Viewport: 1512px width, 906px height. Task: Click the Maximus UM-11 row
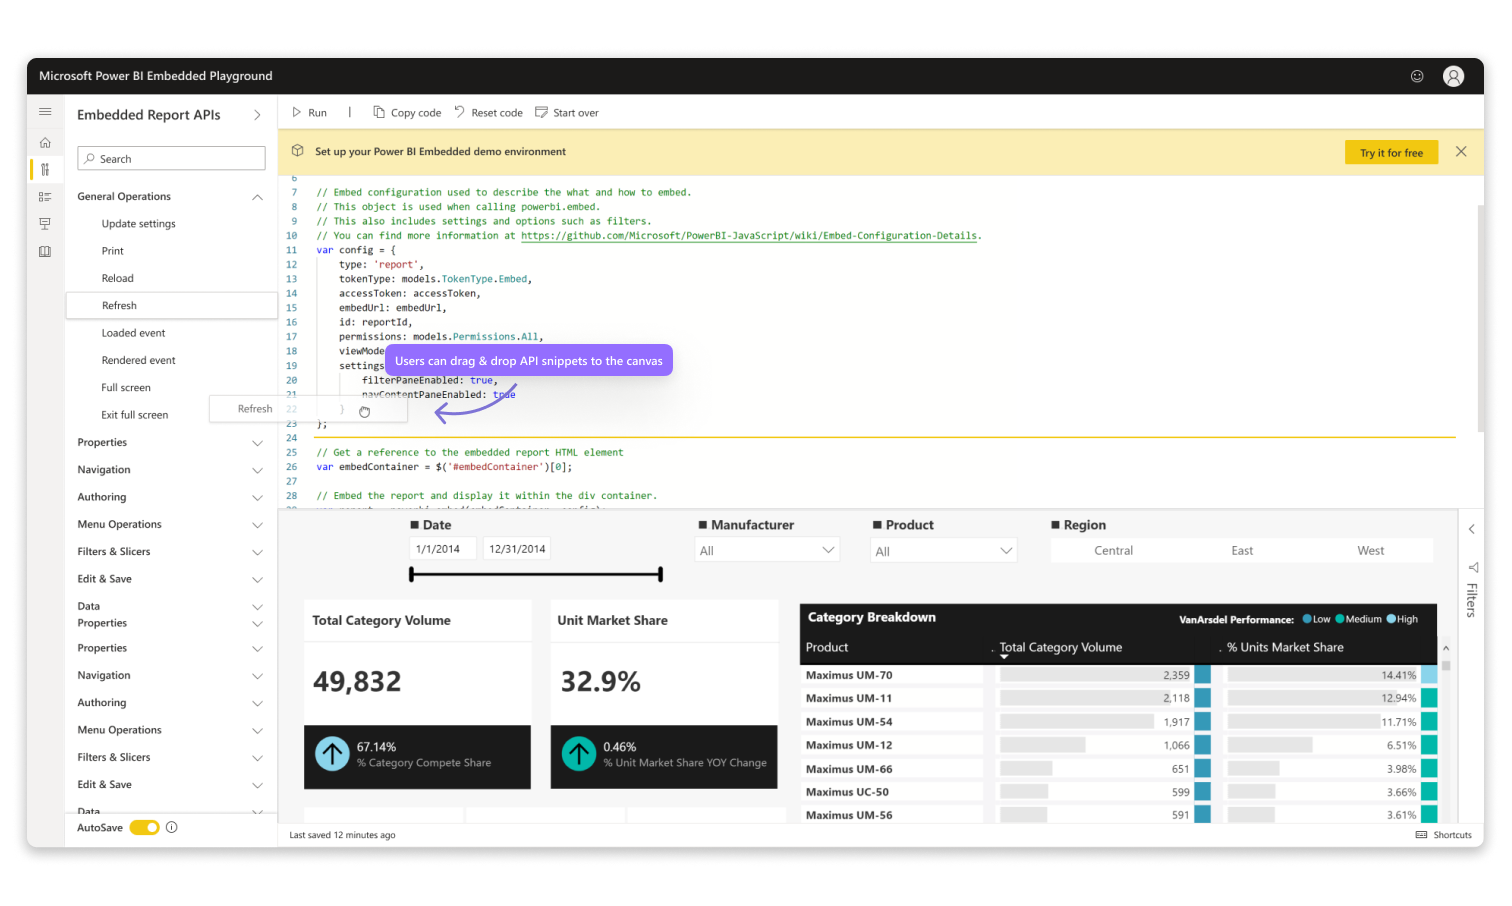[1120, 698]
